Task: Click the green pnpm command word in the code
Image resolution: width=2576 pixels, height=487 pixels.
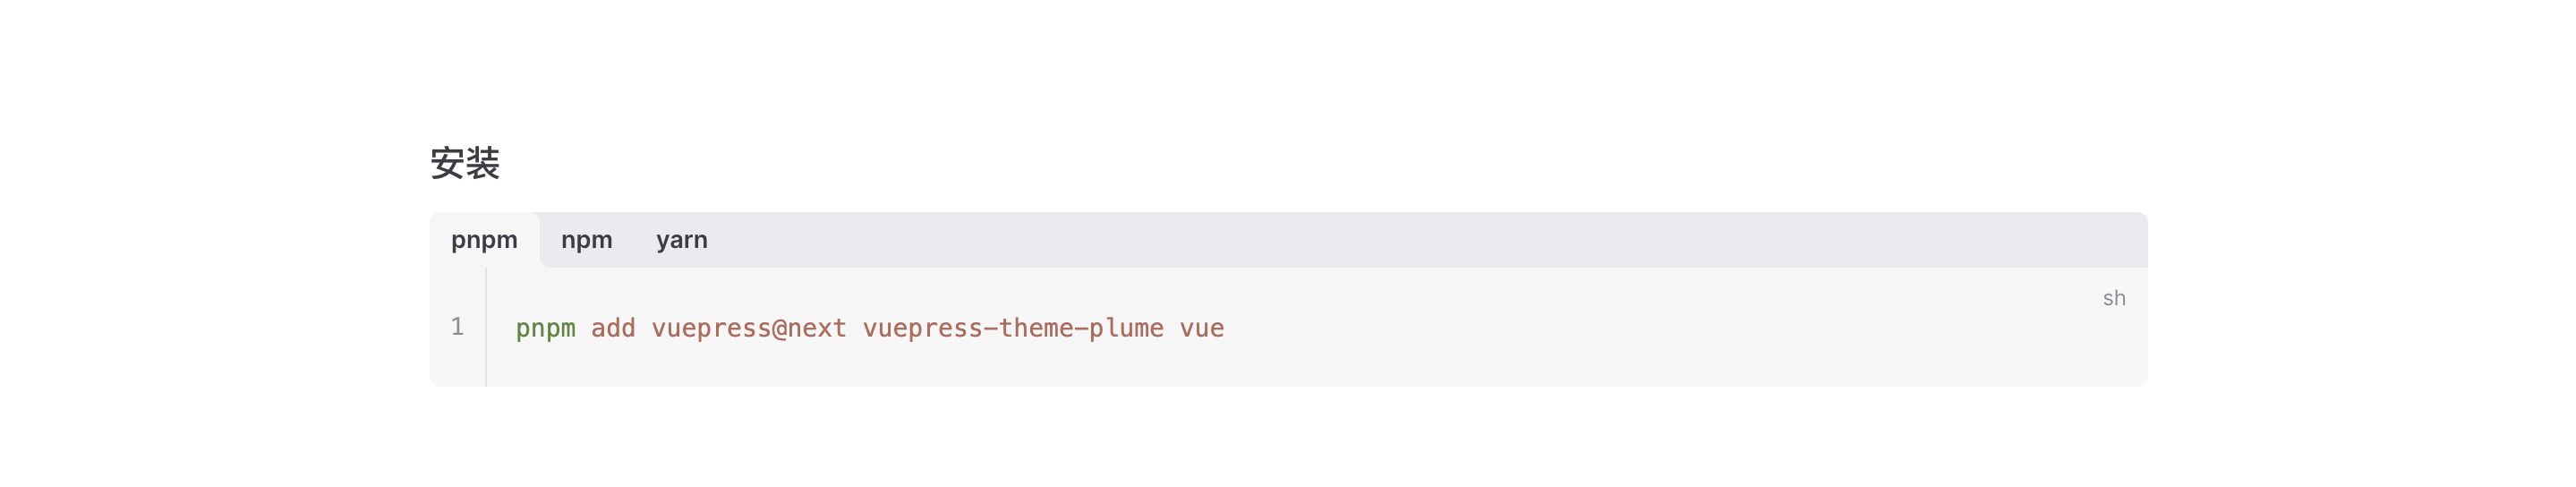Action: coord(545,329)
